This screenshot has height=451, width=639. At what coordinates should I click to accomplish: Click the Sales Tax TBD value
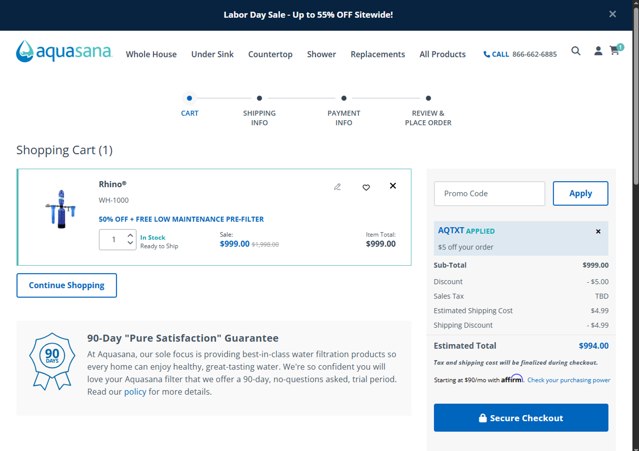(x=602, y=296)
